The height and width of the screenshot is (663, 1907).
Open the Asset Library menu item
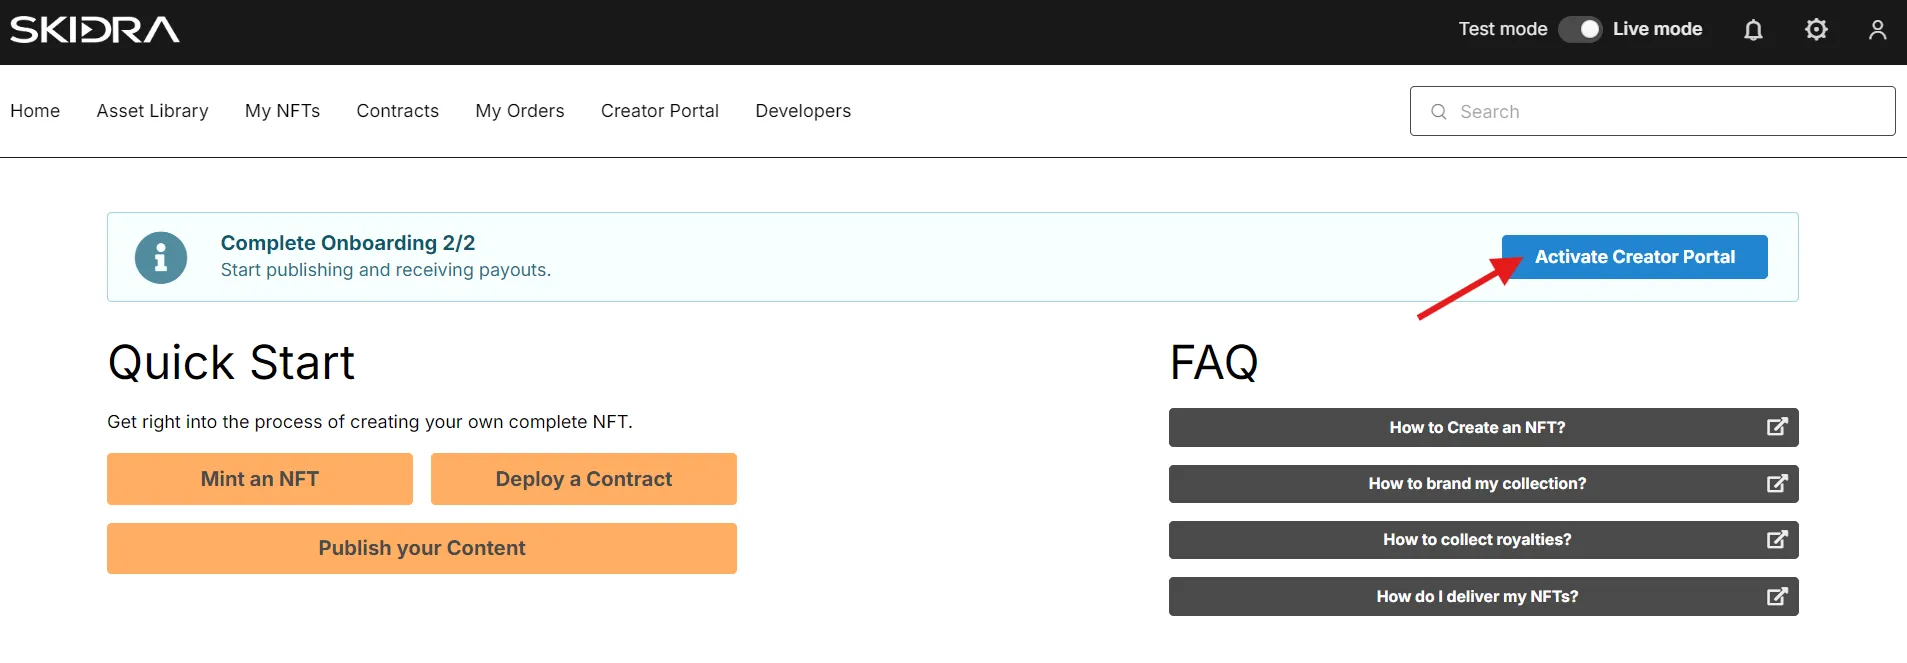152,111
